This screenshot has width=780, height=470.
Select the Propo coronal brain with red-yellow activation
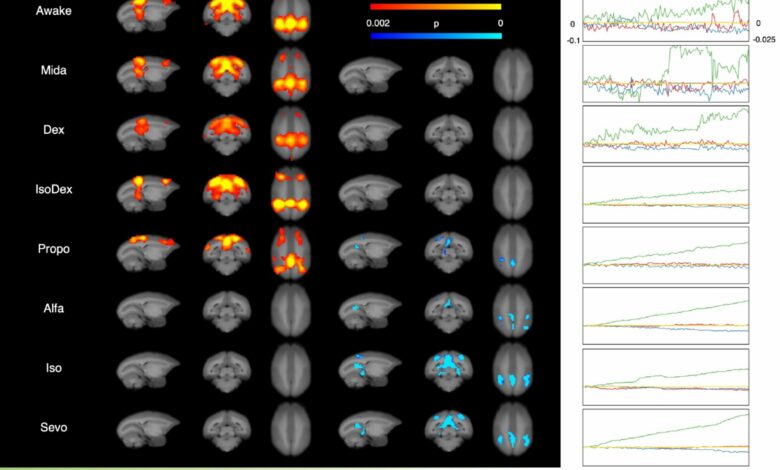tap(227, 254)
